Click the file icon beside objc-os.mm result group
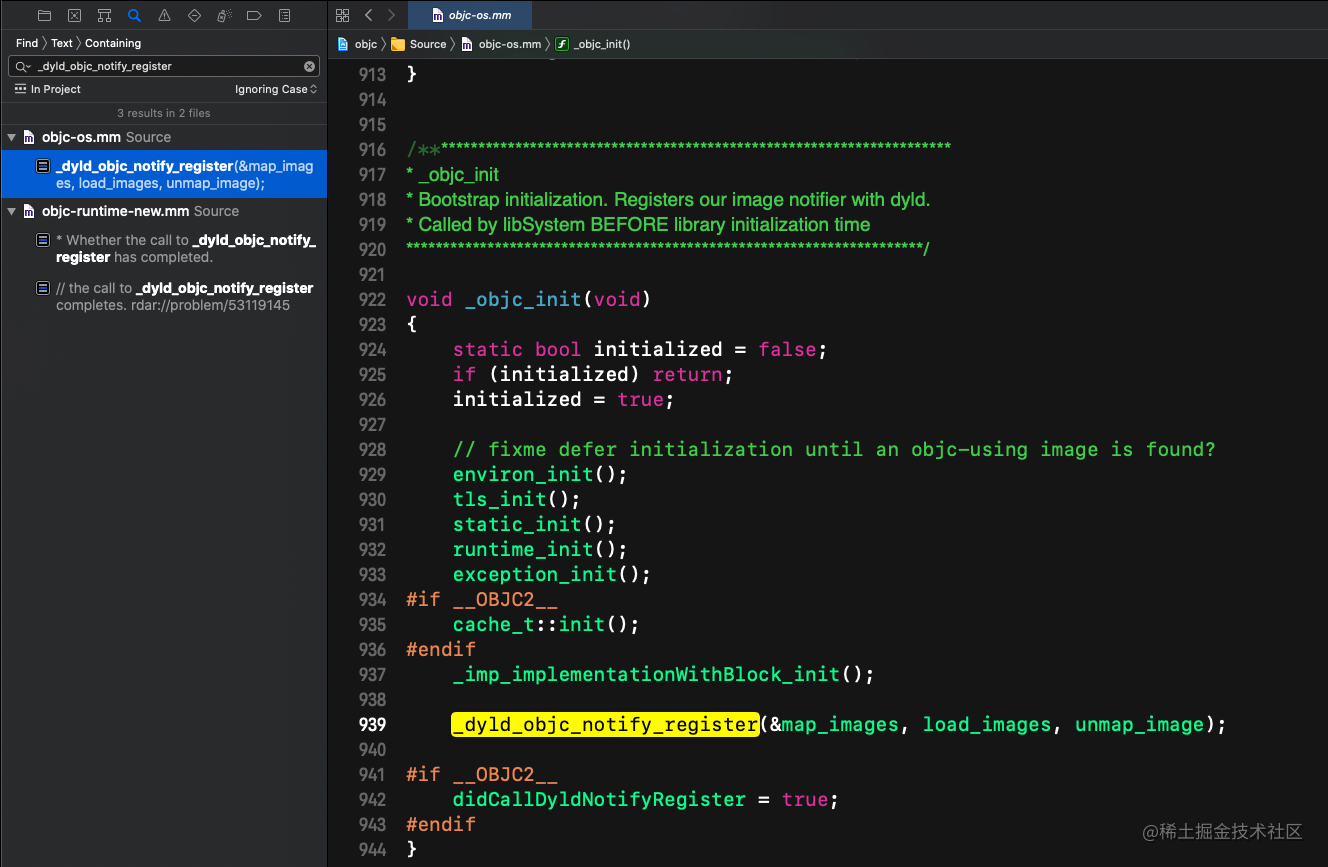The width and height of the screenshot is (1328, 867). pos(29,137)
